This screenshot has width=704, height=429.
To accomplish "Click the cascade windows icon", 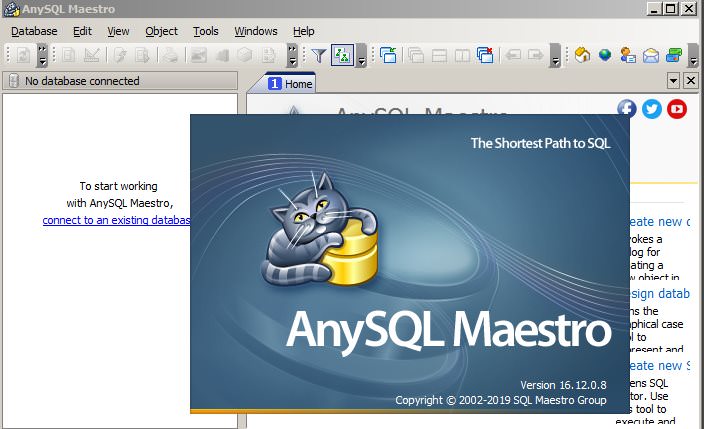I will point(416,55).
